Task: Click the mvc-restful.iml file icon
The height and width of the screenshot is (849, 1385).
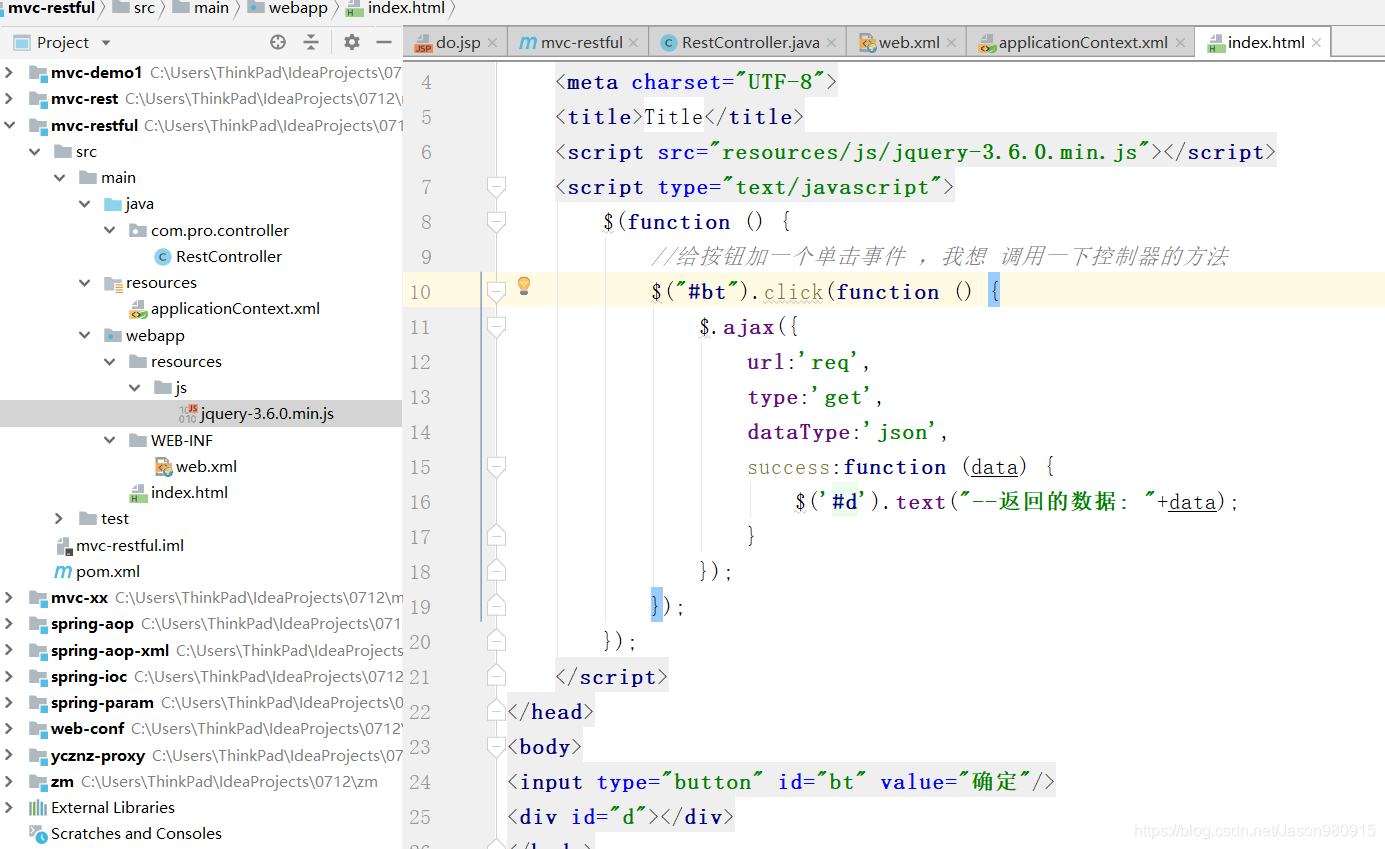Action: point(63,545)
